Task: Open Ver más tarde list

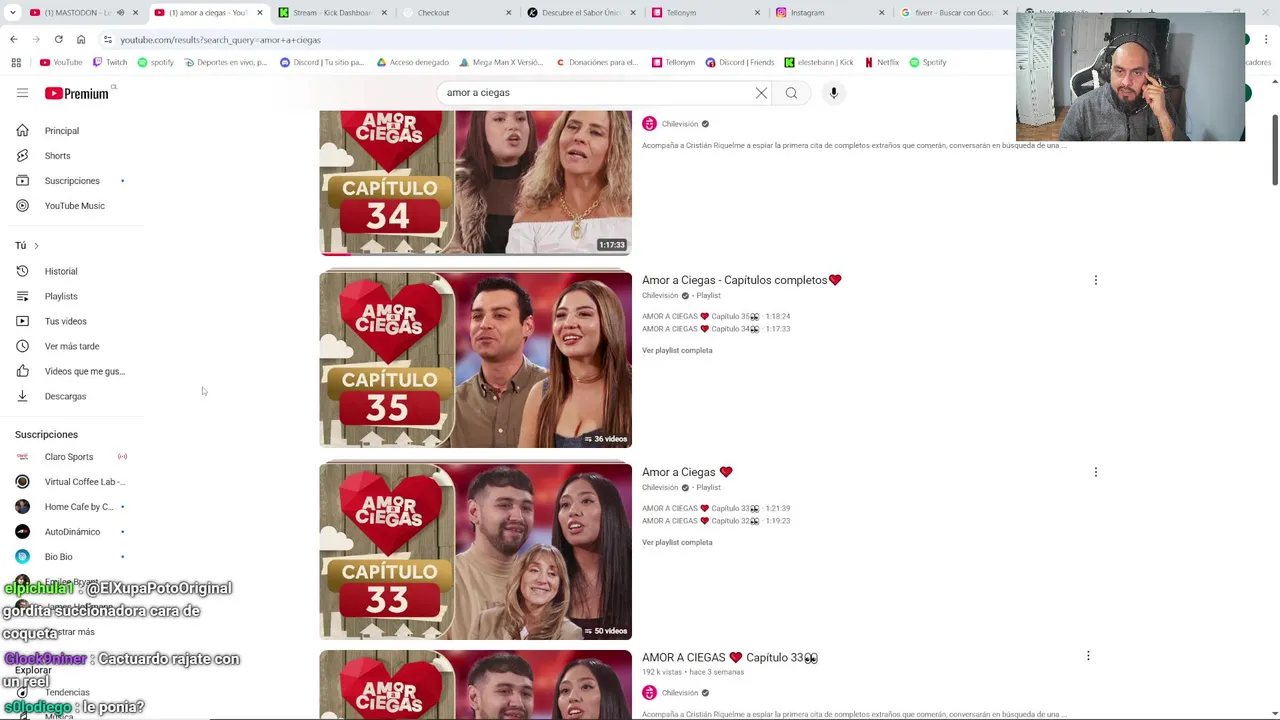Action: pyautogui.click(x=73, y=346)
